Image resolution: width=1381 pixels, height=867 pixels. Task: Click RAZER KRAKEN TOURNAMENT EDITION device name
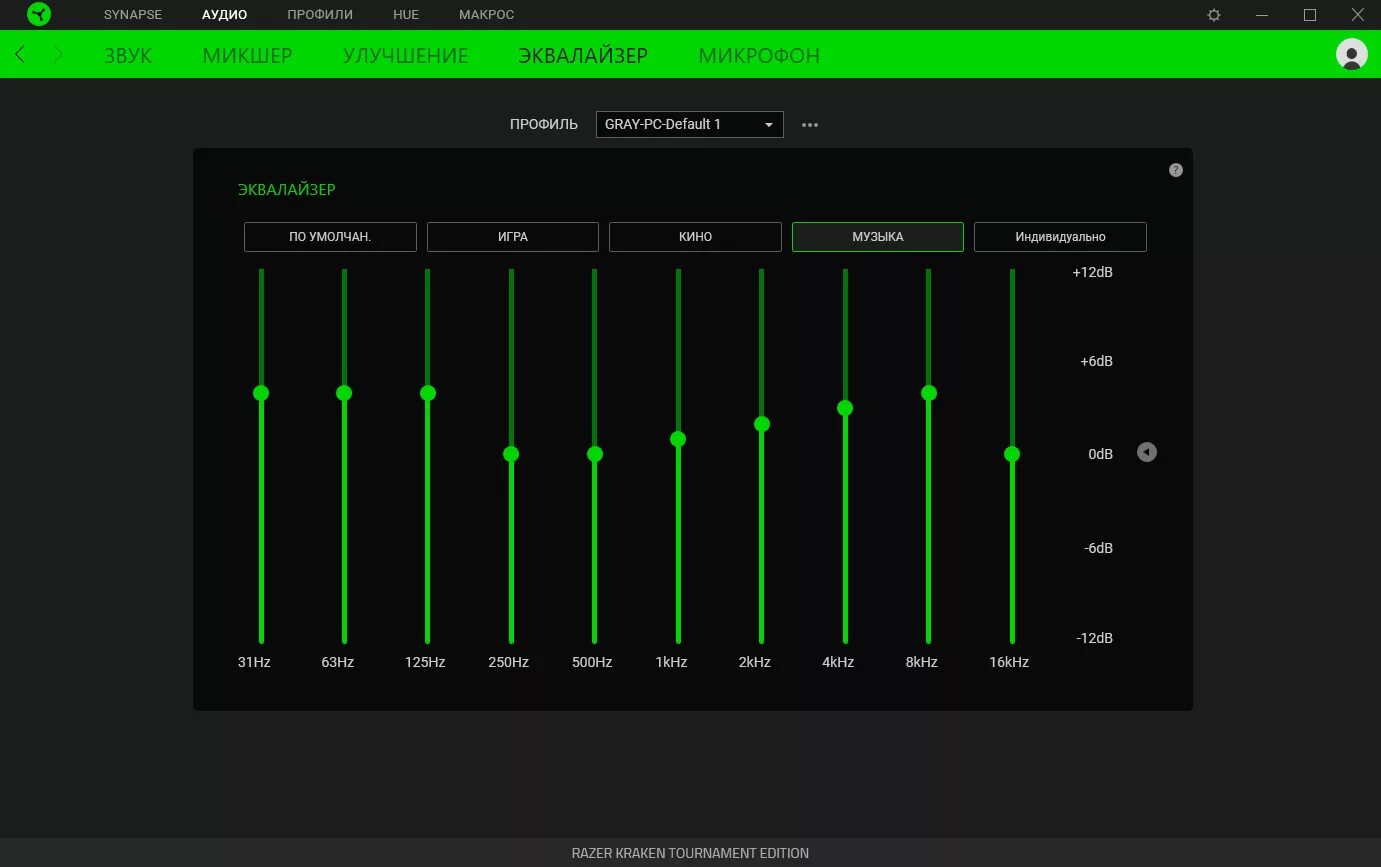[690, 853]
